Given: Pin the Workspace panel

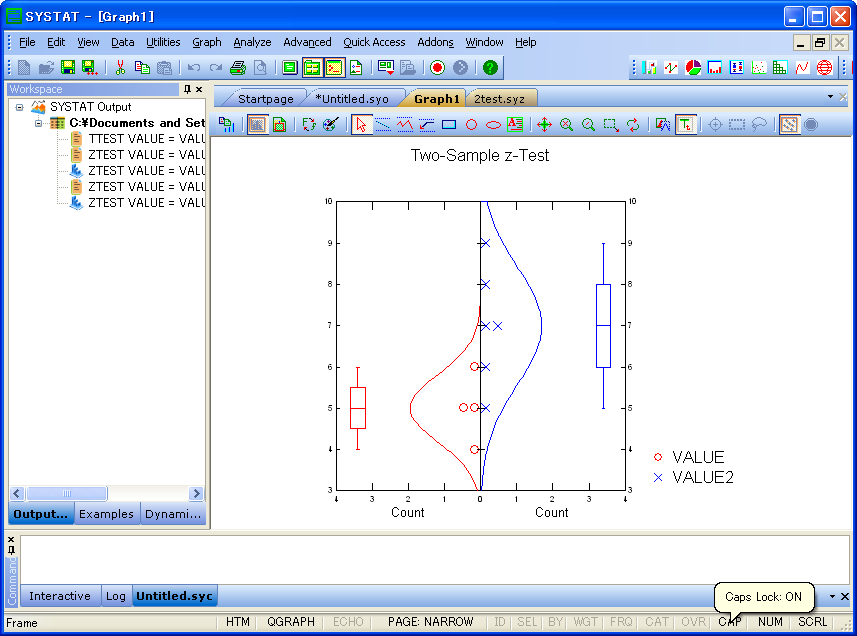Looking at the screenshot, I should [187, 89].
